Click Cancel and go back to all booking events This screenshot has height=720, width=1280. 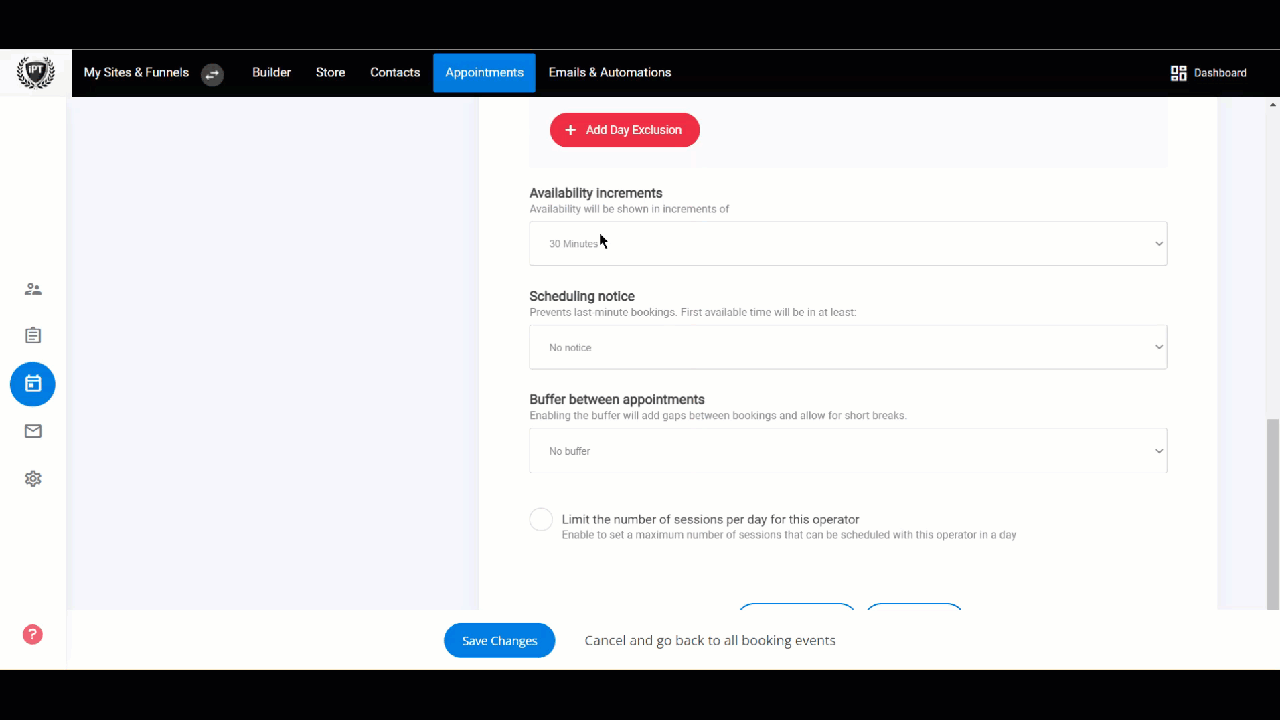point(710,640)
